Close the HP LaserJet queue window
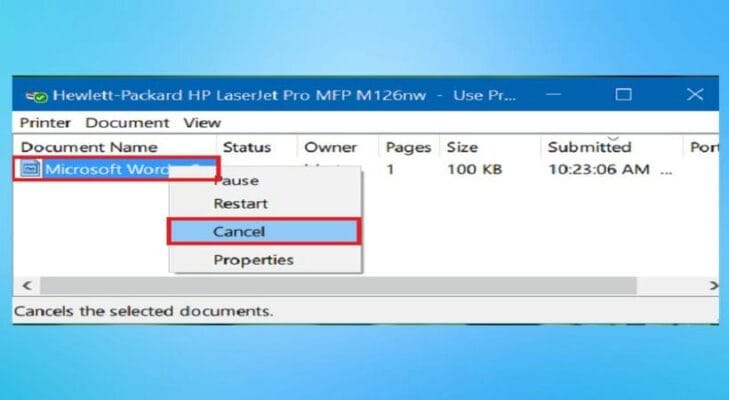729x400 pixels. pos(695,95)
